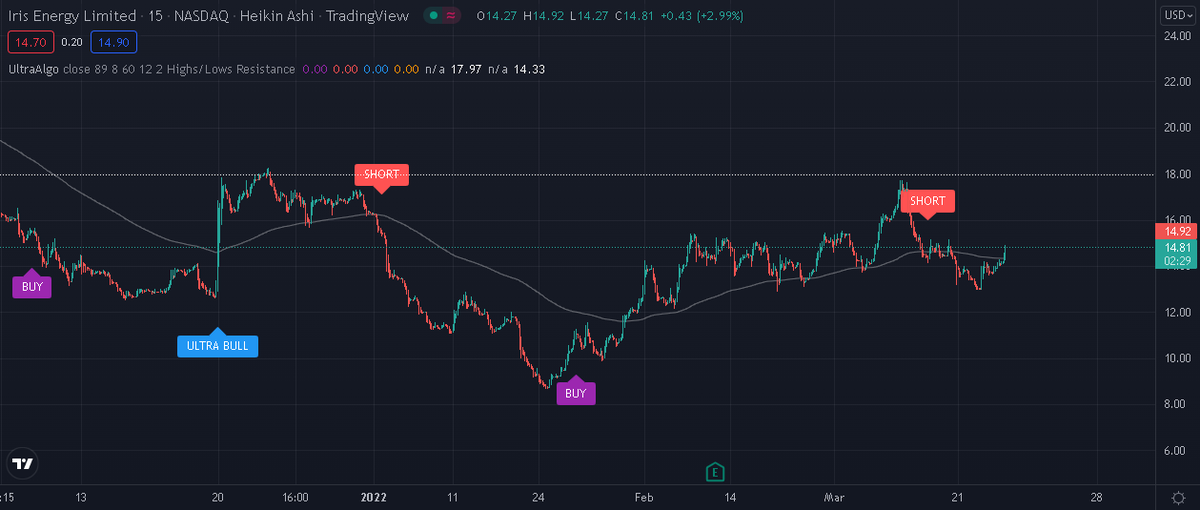Click the 21 time axis label
This screenshot has height=510, width=1200.
click(x=957, y=497)
